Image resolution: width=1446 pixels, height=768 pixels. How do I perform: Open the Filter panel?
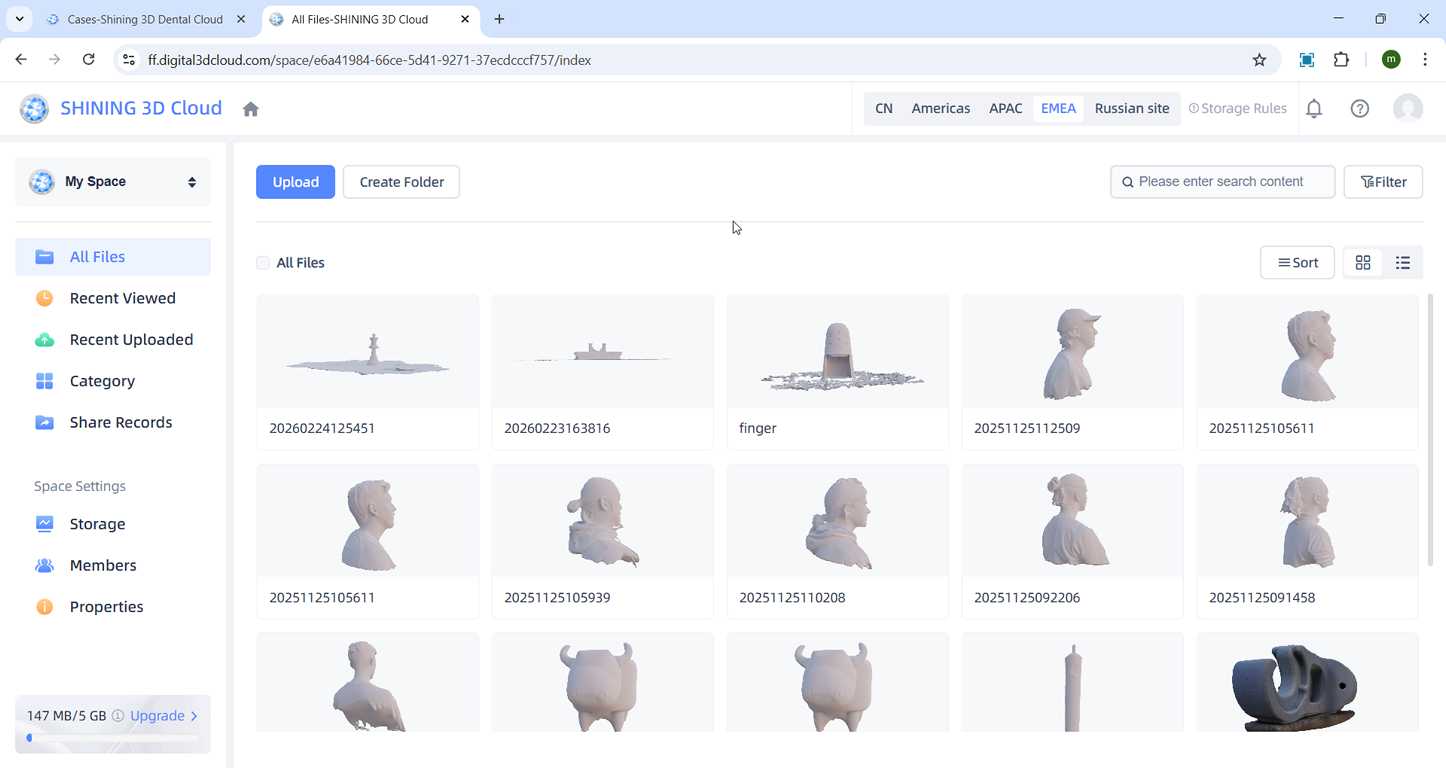pyautogui.click(x=1383, y=182)
